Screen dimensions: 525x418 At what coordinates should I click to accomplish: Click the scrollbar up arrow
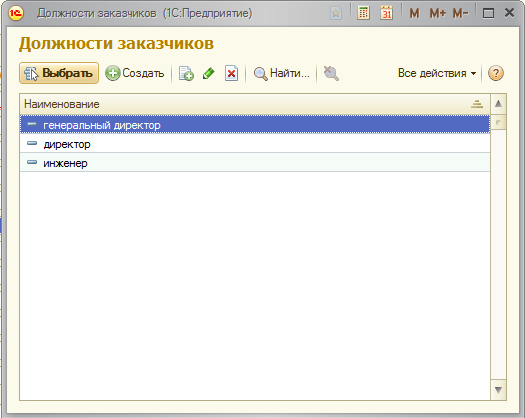(498, 104)
